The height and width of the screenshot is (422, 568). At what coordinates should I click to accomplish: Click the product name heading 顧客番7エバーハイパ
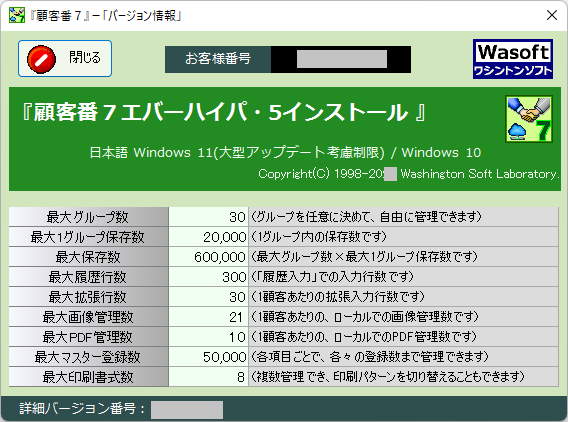(x=224, y=112)
